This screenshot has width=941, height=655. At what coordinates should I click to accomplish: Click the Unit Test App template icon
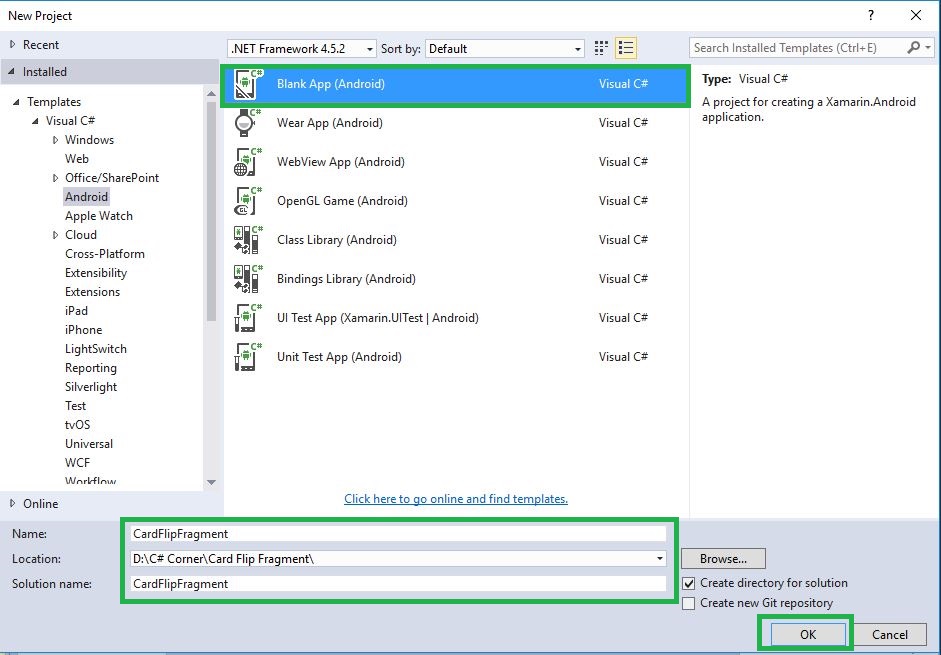click(x=247, y=357)
